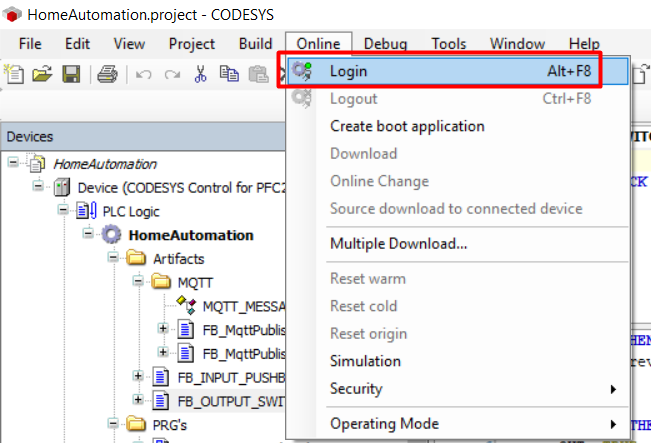Screen dimensions: 651x443
Task: Select Login from the Online menu
Action: tap(458, 71)
